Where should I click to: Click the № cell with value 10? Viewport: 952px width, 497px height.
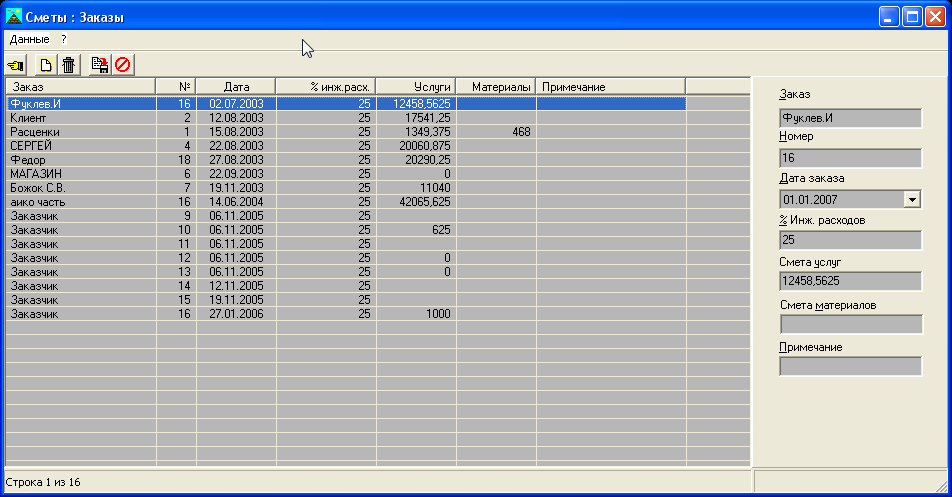pos(176,230)
